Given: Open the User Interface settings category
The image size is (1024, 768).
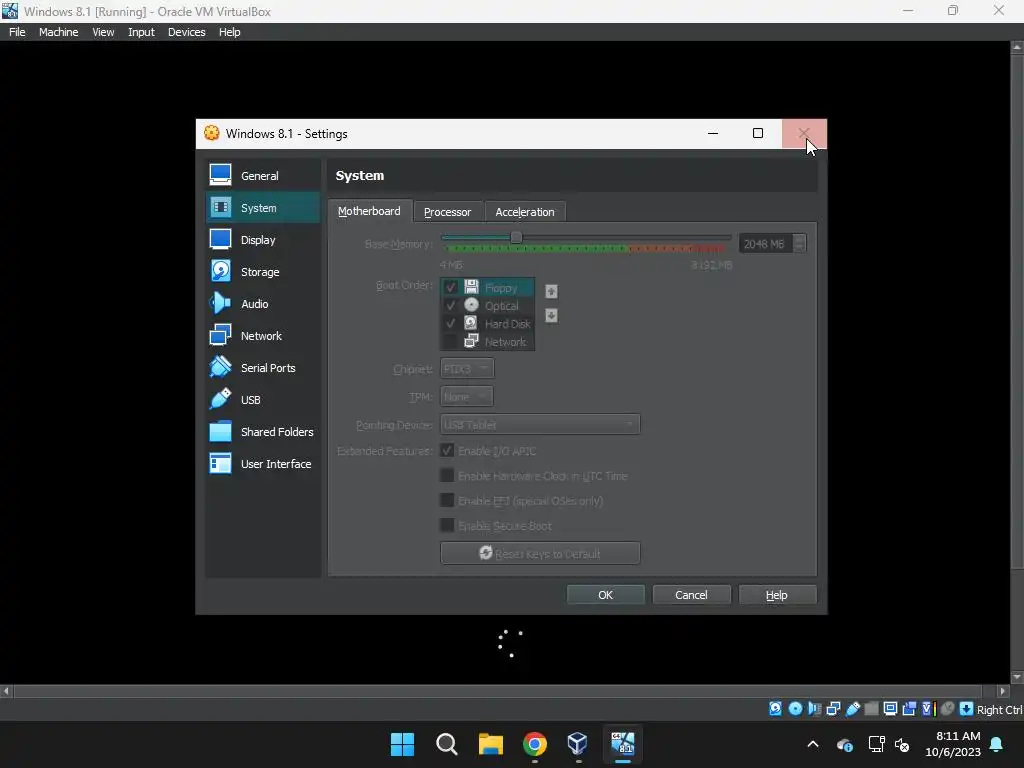Looking at the screenshot, I should click(x=263, y=464).
